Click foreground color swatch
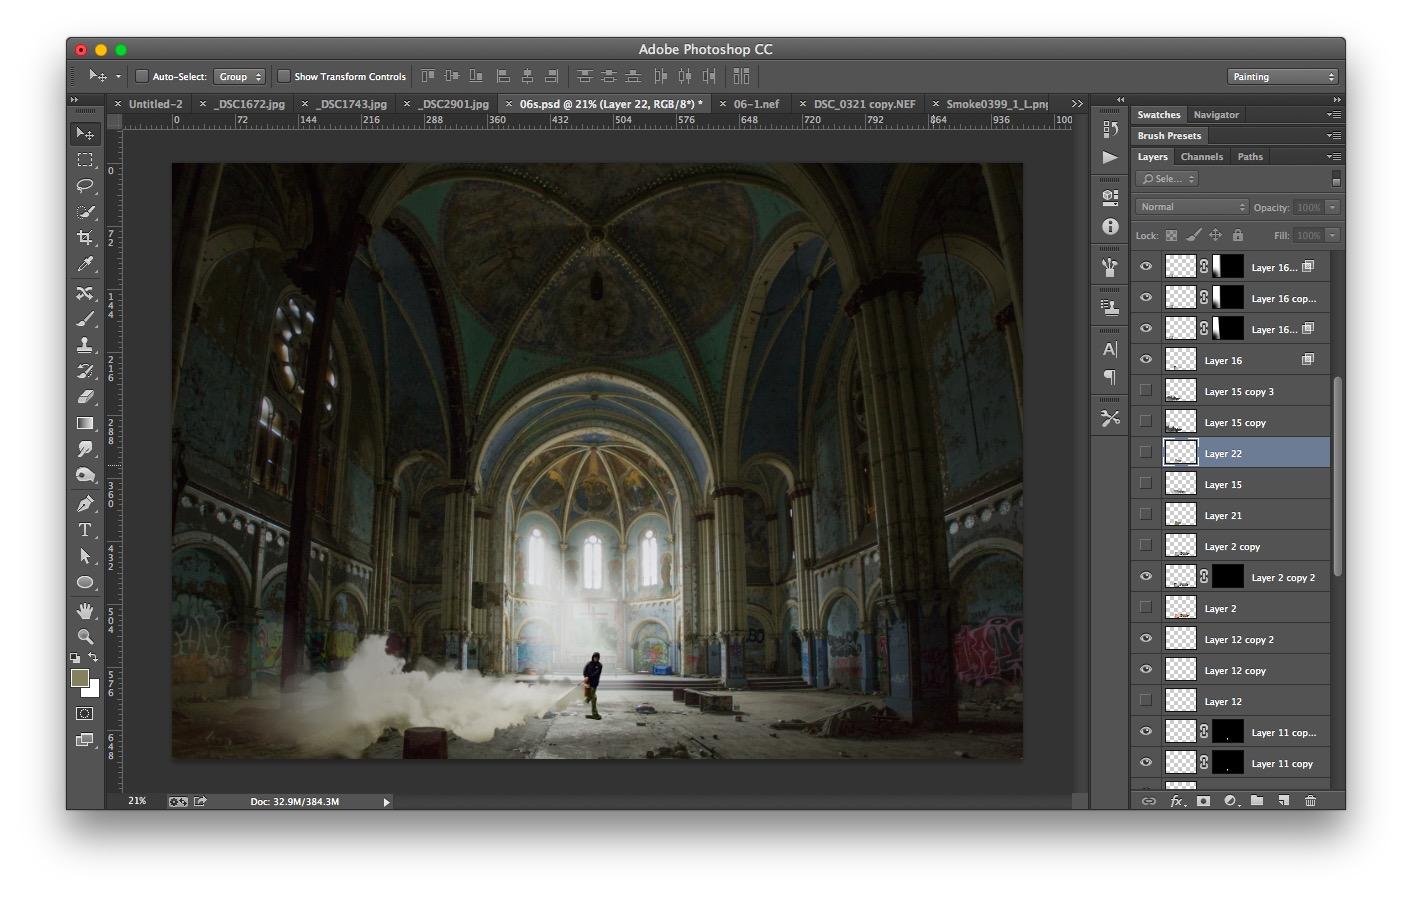 coord(80,678)
